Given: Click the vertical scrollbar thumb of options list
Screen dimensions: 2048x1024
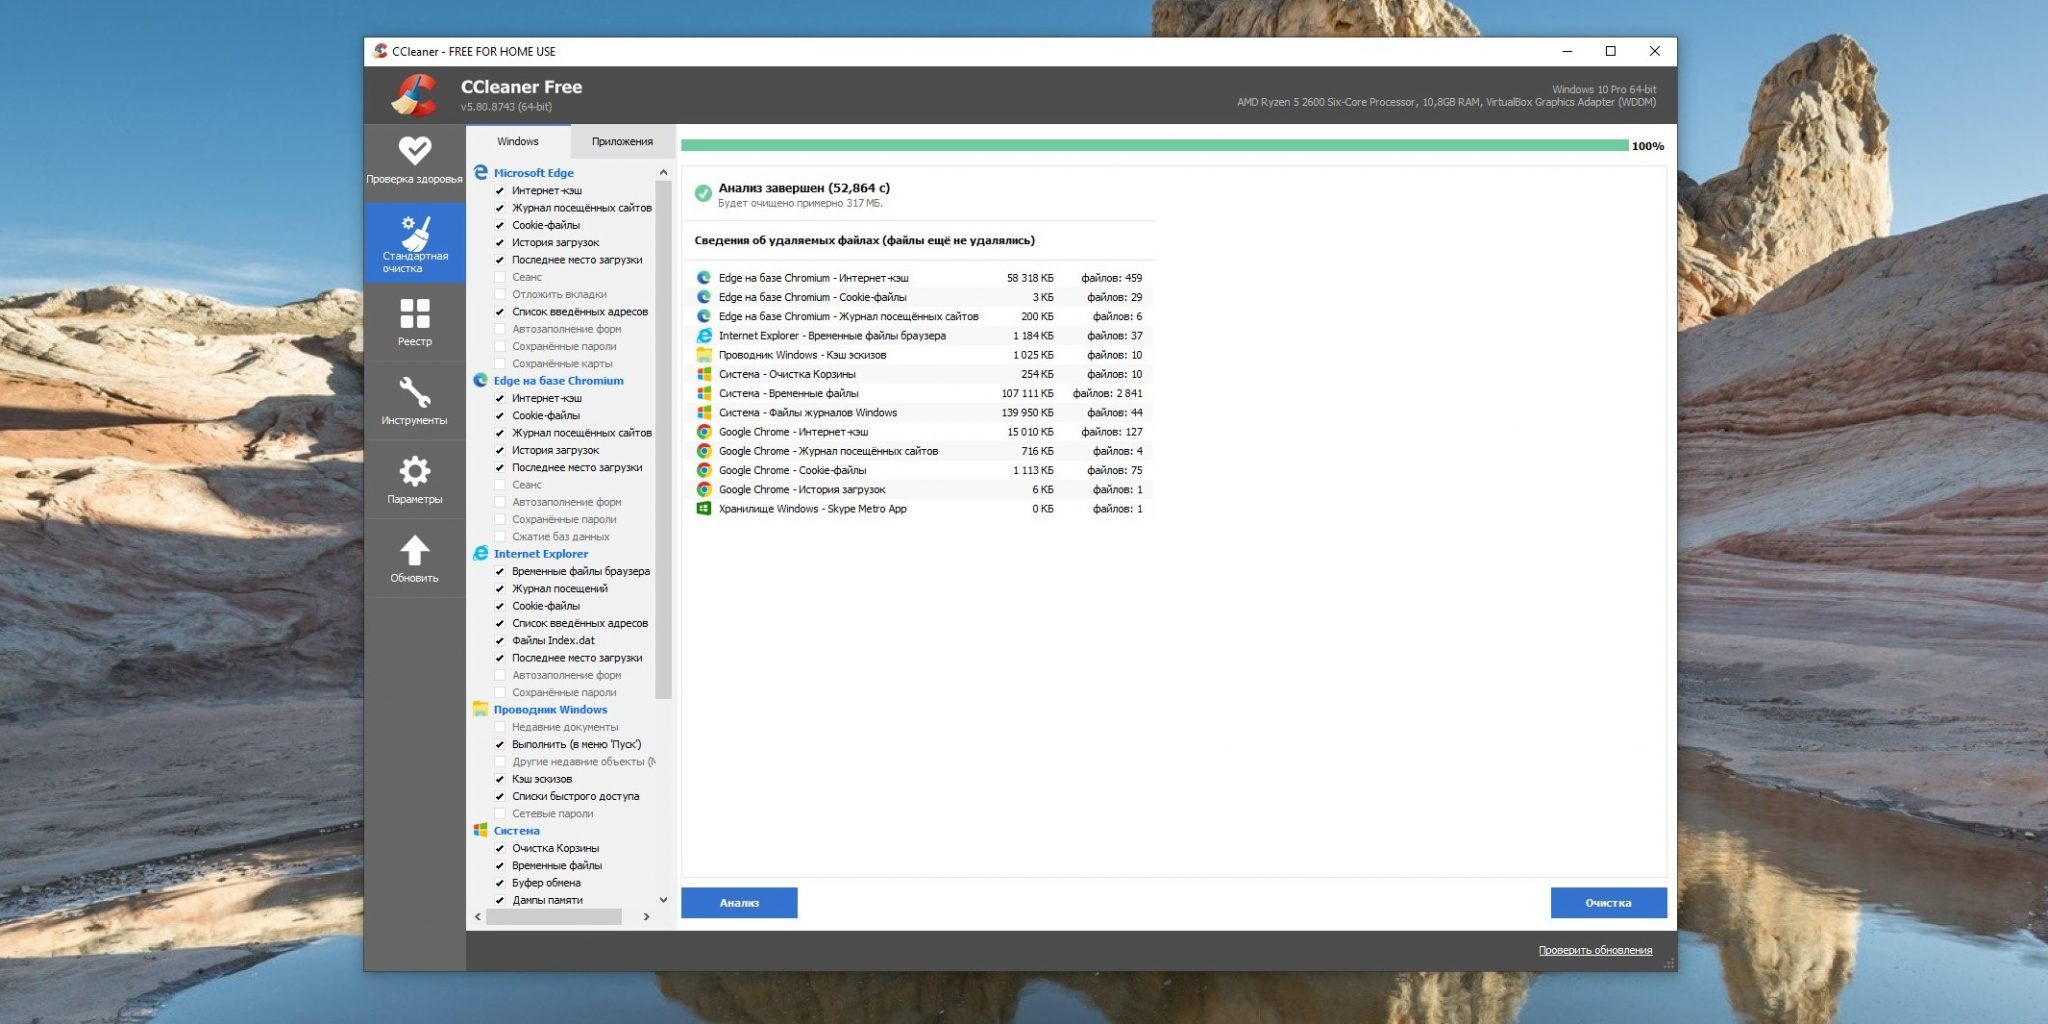Looking at the screenshot, I should (x=663, y=440).
